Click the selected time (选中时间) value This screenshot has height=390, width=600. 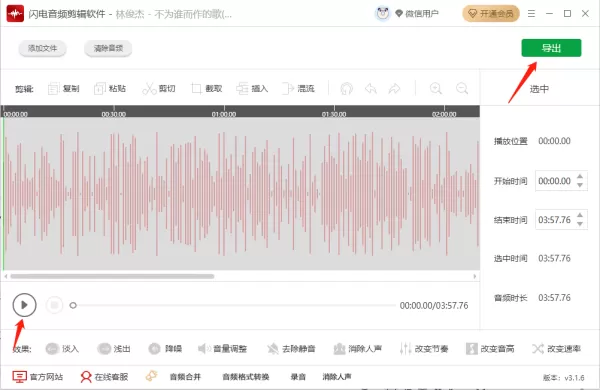point(554,258)
